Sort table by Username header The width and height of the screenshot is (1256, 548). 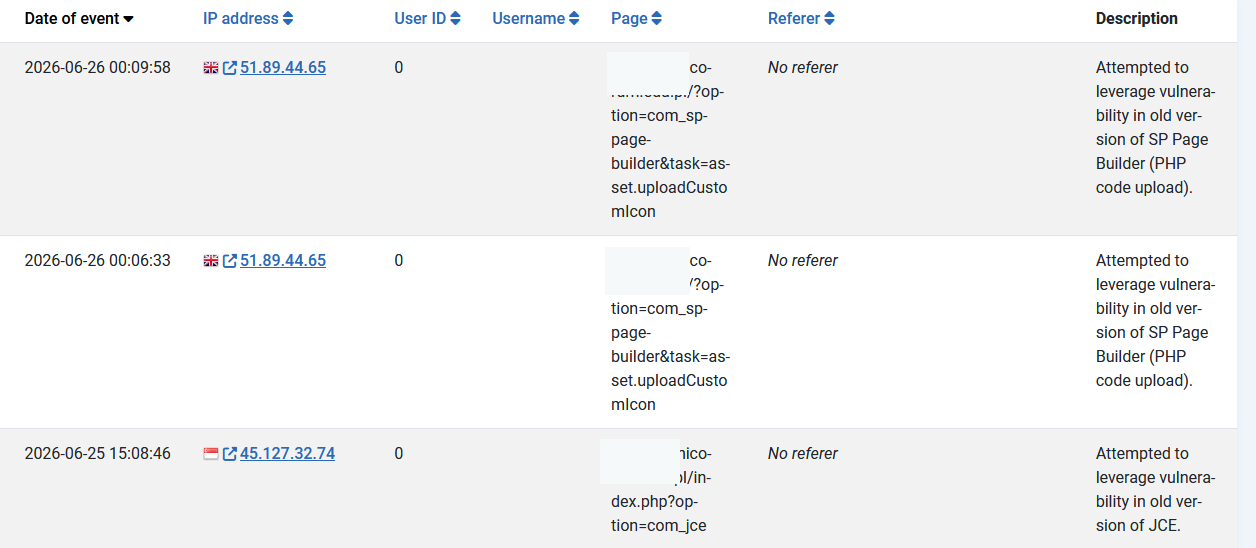click(536, 18)
